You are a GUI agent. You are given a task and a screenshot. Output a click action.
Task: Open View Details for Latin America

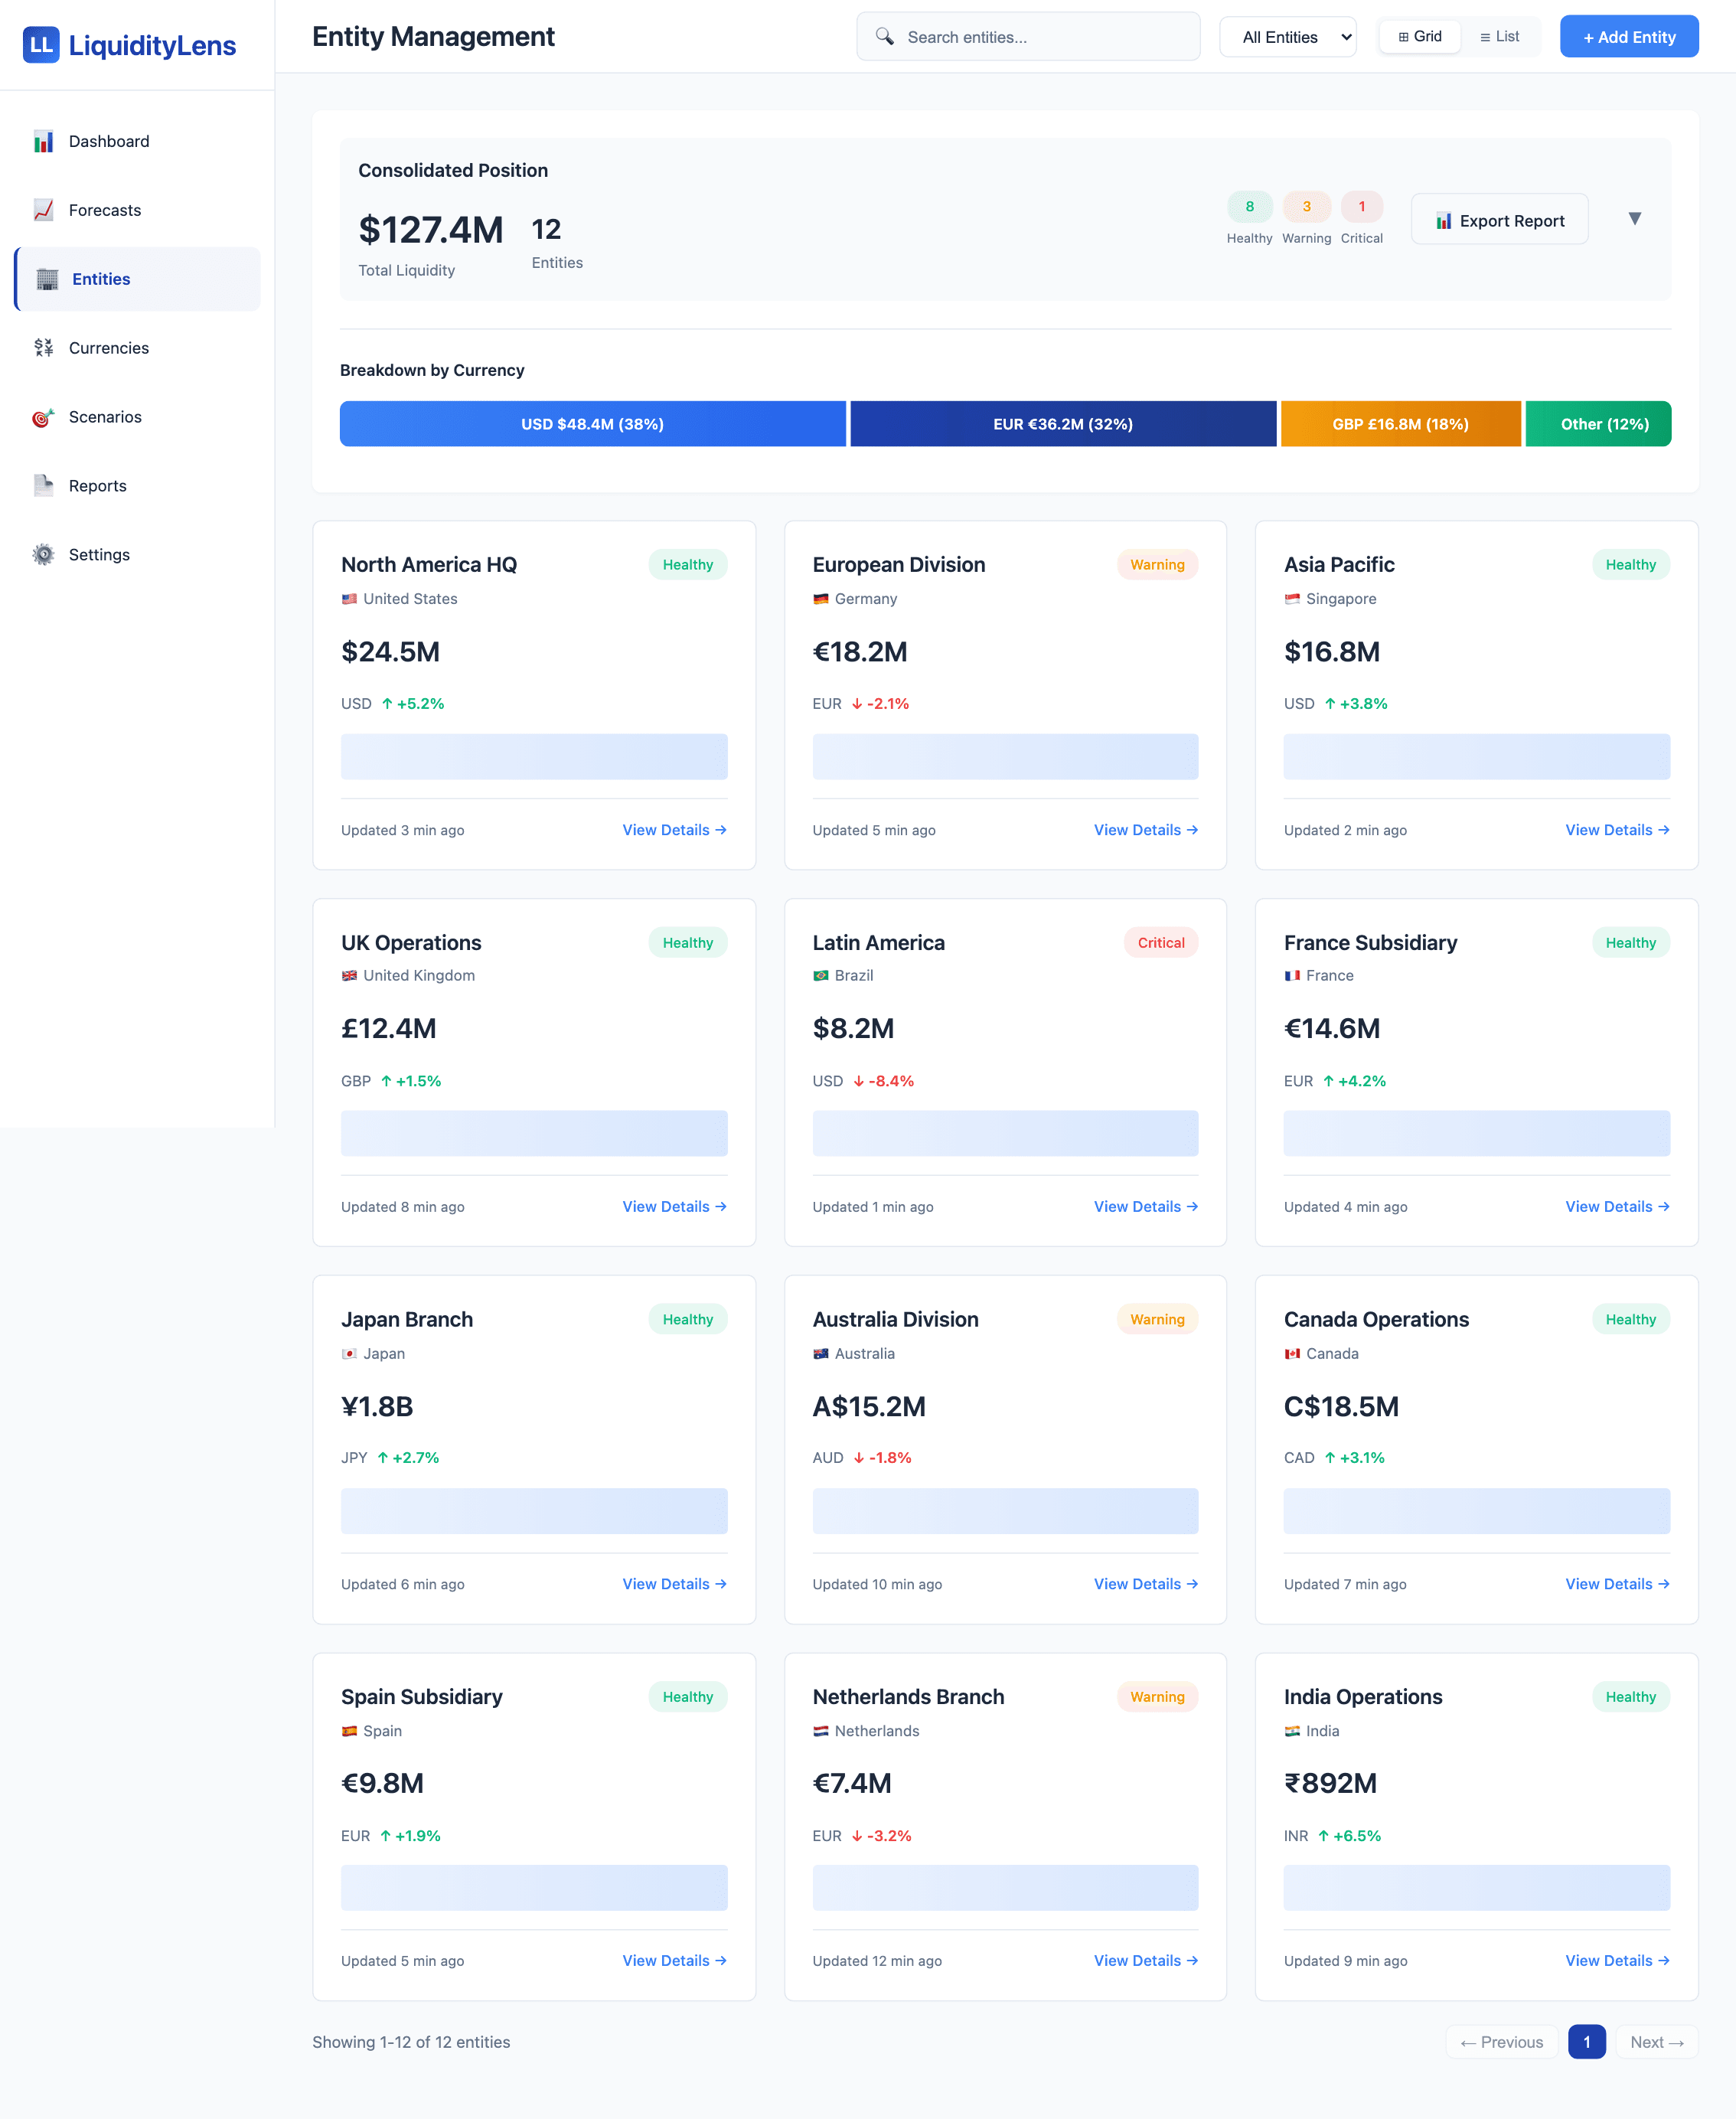click(x=1145, y=1207)
